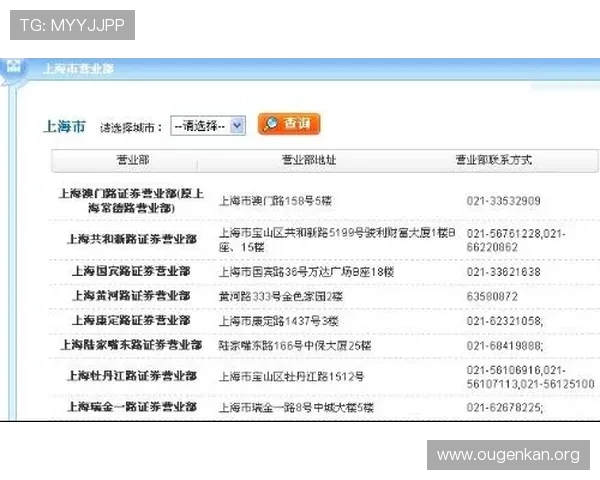The width and height of the screenshot is (600, 480).
Task: Click phone numbers starting 021-56761228
Action: (516, 240)
